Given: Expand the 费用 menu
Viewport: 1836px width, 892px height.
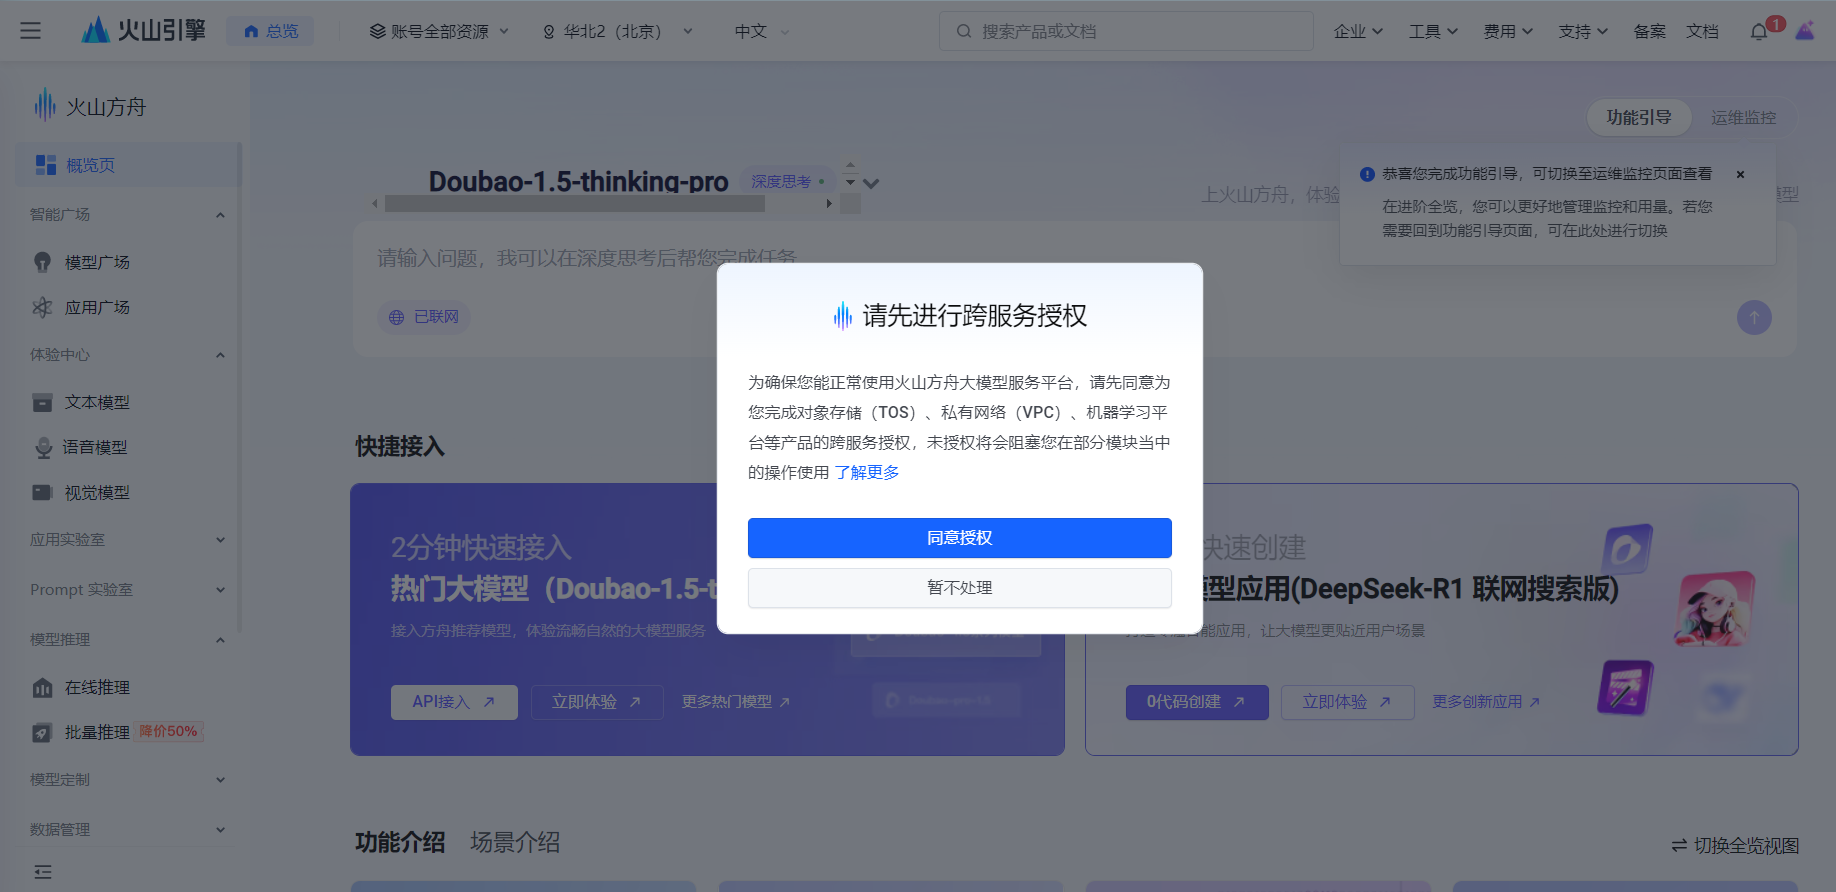Looking at the screenshot, I should click(x=1508, y=31).
